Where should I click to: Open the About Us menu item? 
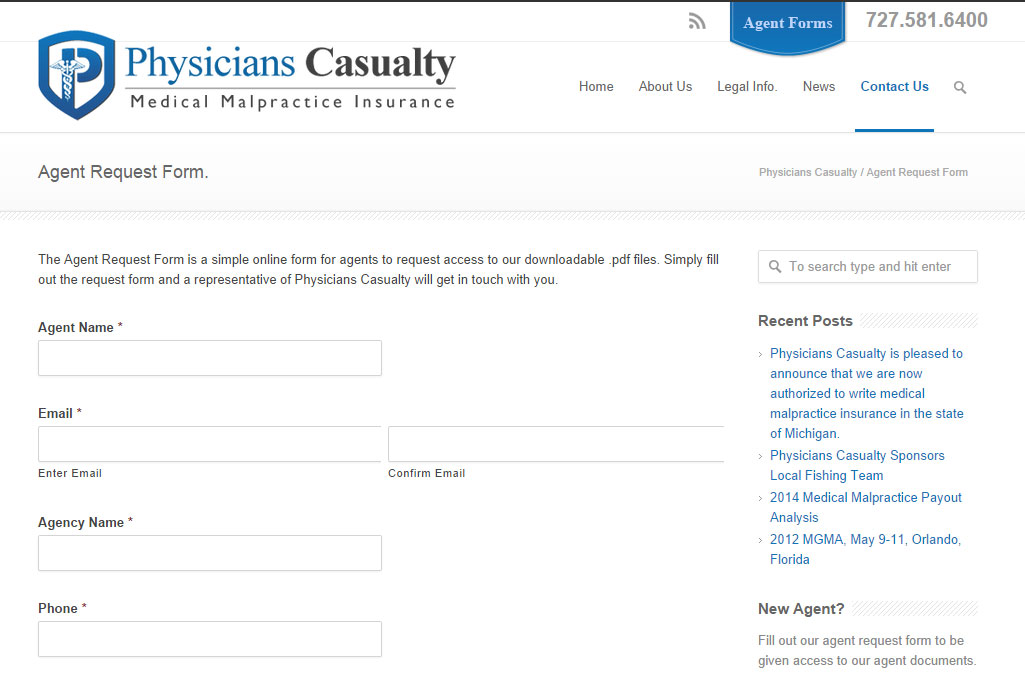(x=665, y=86)
